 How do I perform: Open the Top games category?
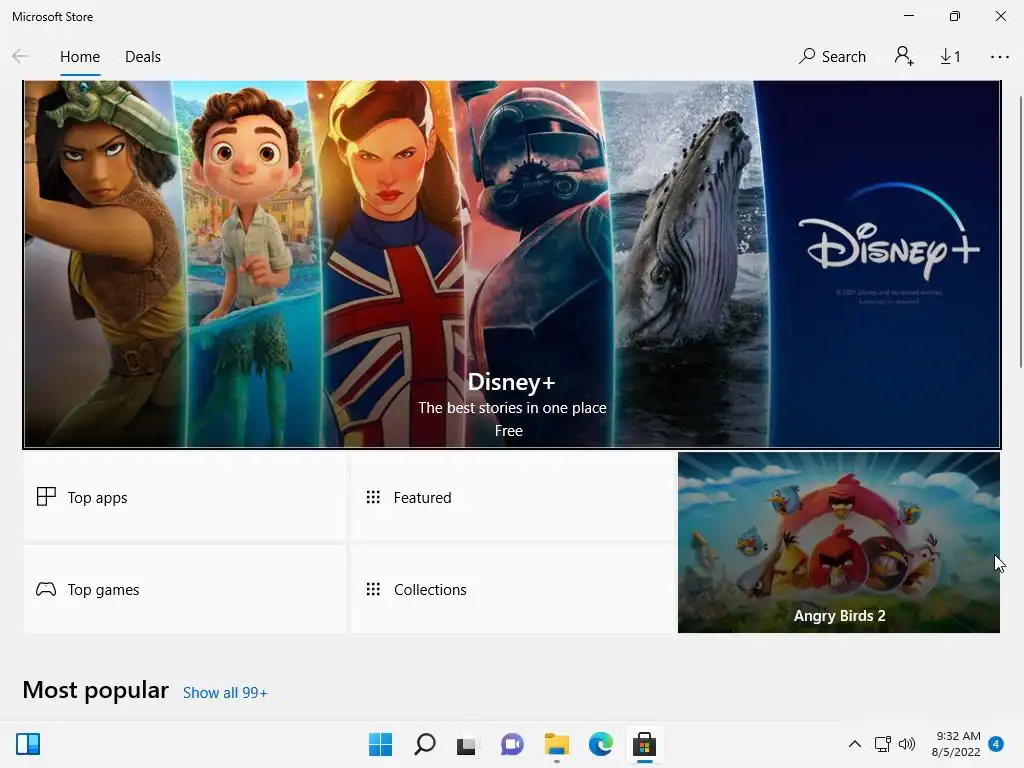185,590
